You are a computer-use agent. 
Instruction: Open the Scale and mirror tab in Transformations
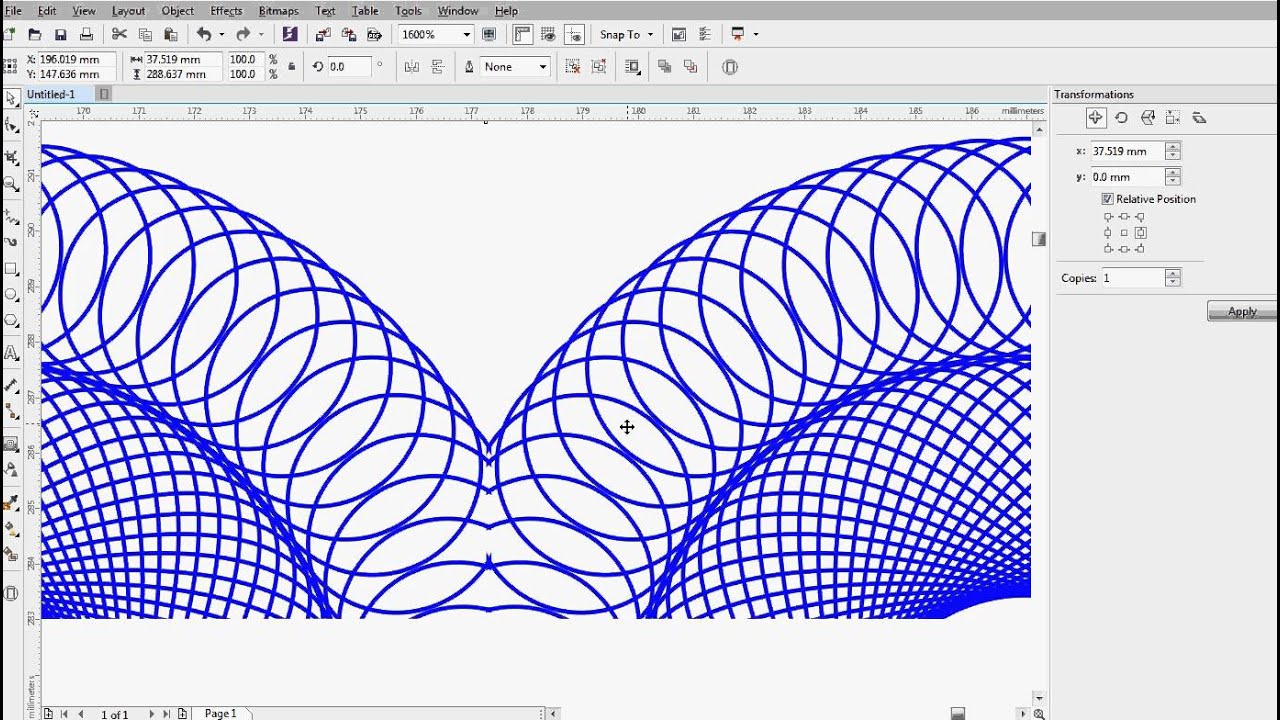click(x=1147, y=118)
